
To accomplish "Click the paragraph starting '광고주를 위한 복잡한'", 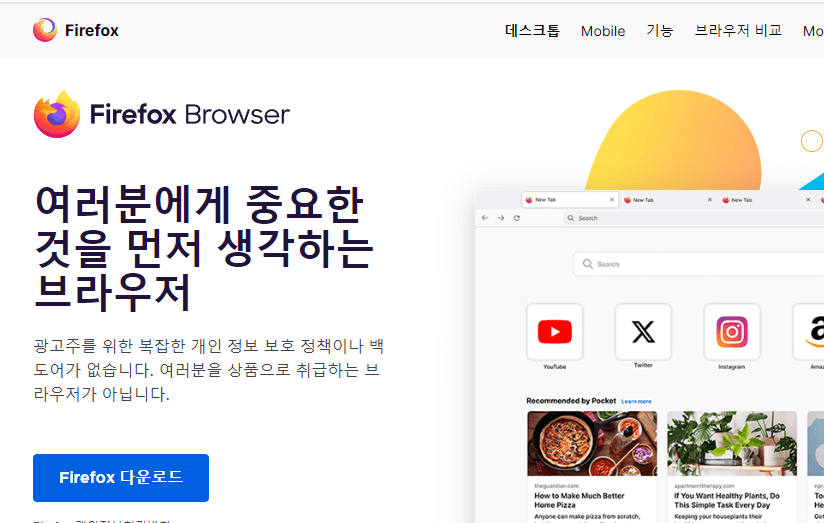I will pos(209,370).
